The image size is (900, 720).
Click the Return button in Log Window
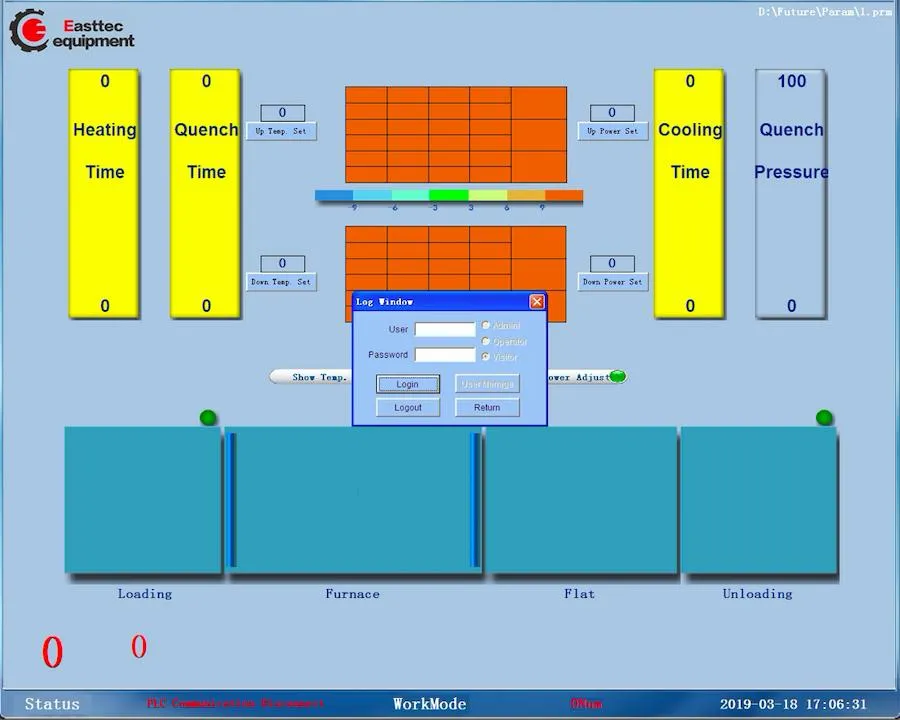[487, 408]
